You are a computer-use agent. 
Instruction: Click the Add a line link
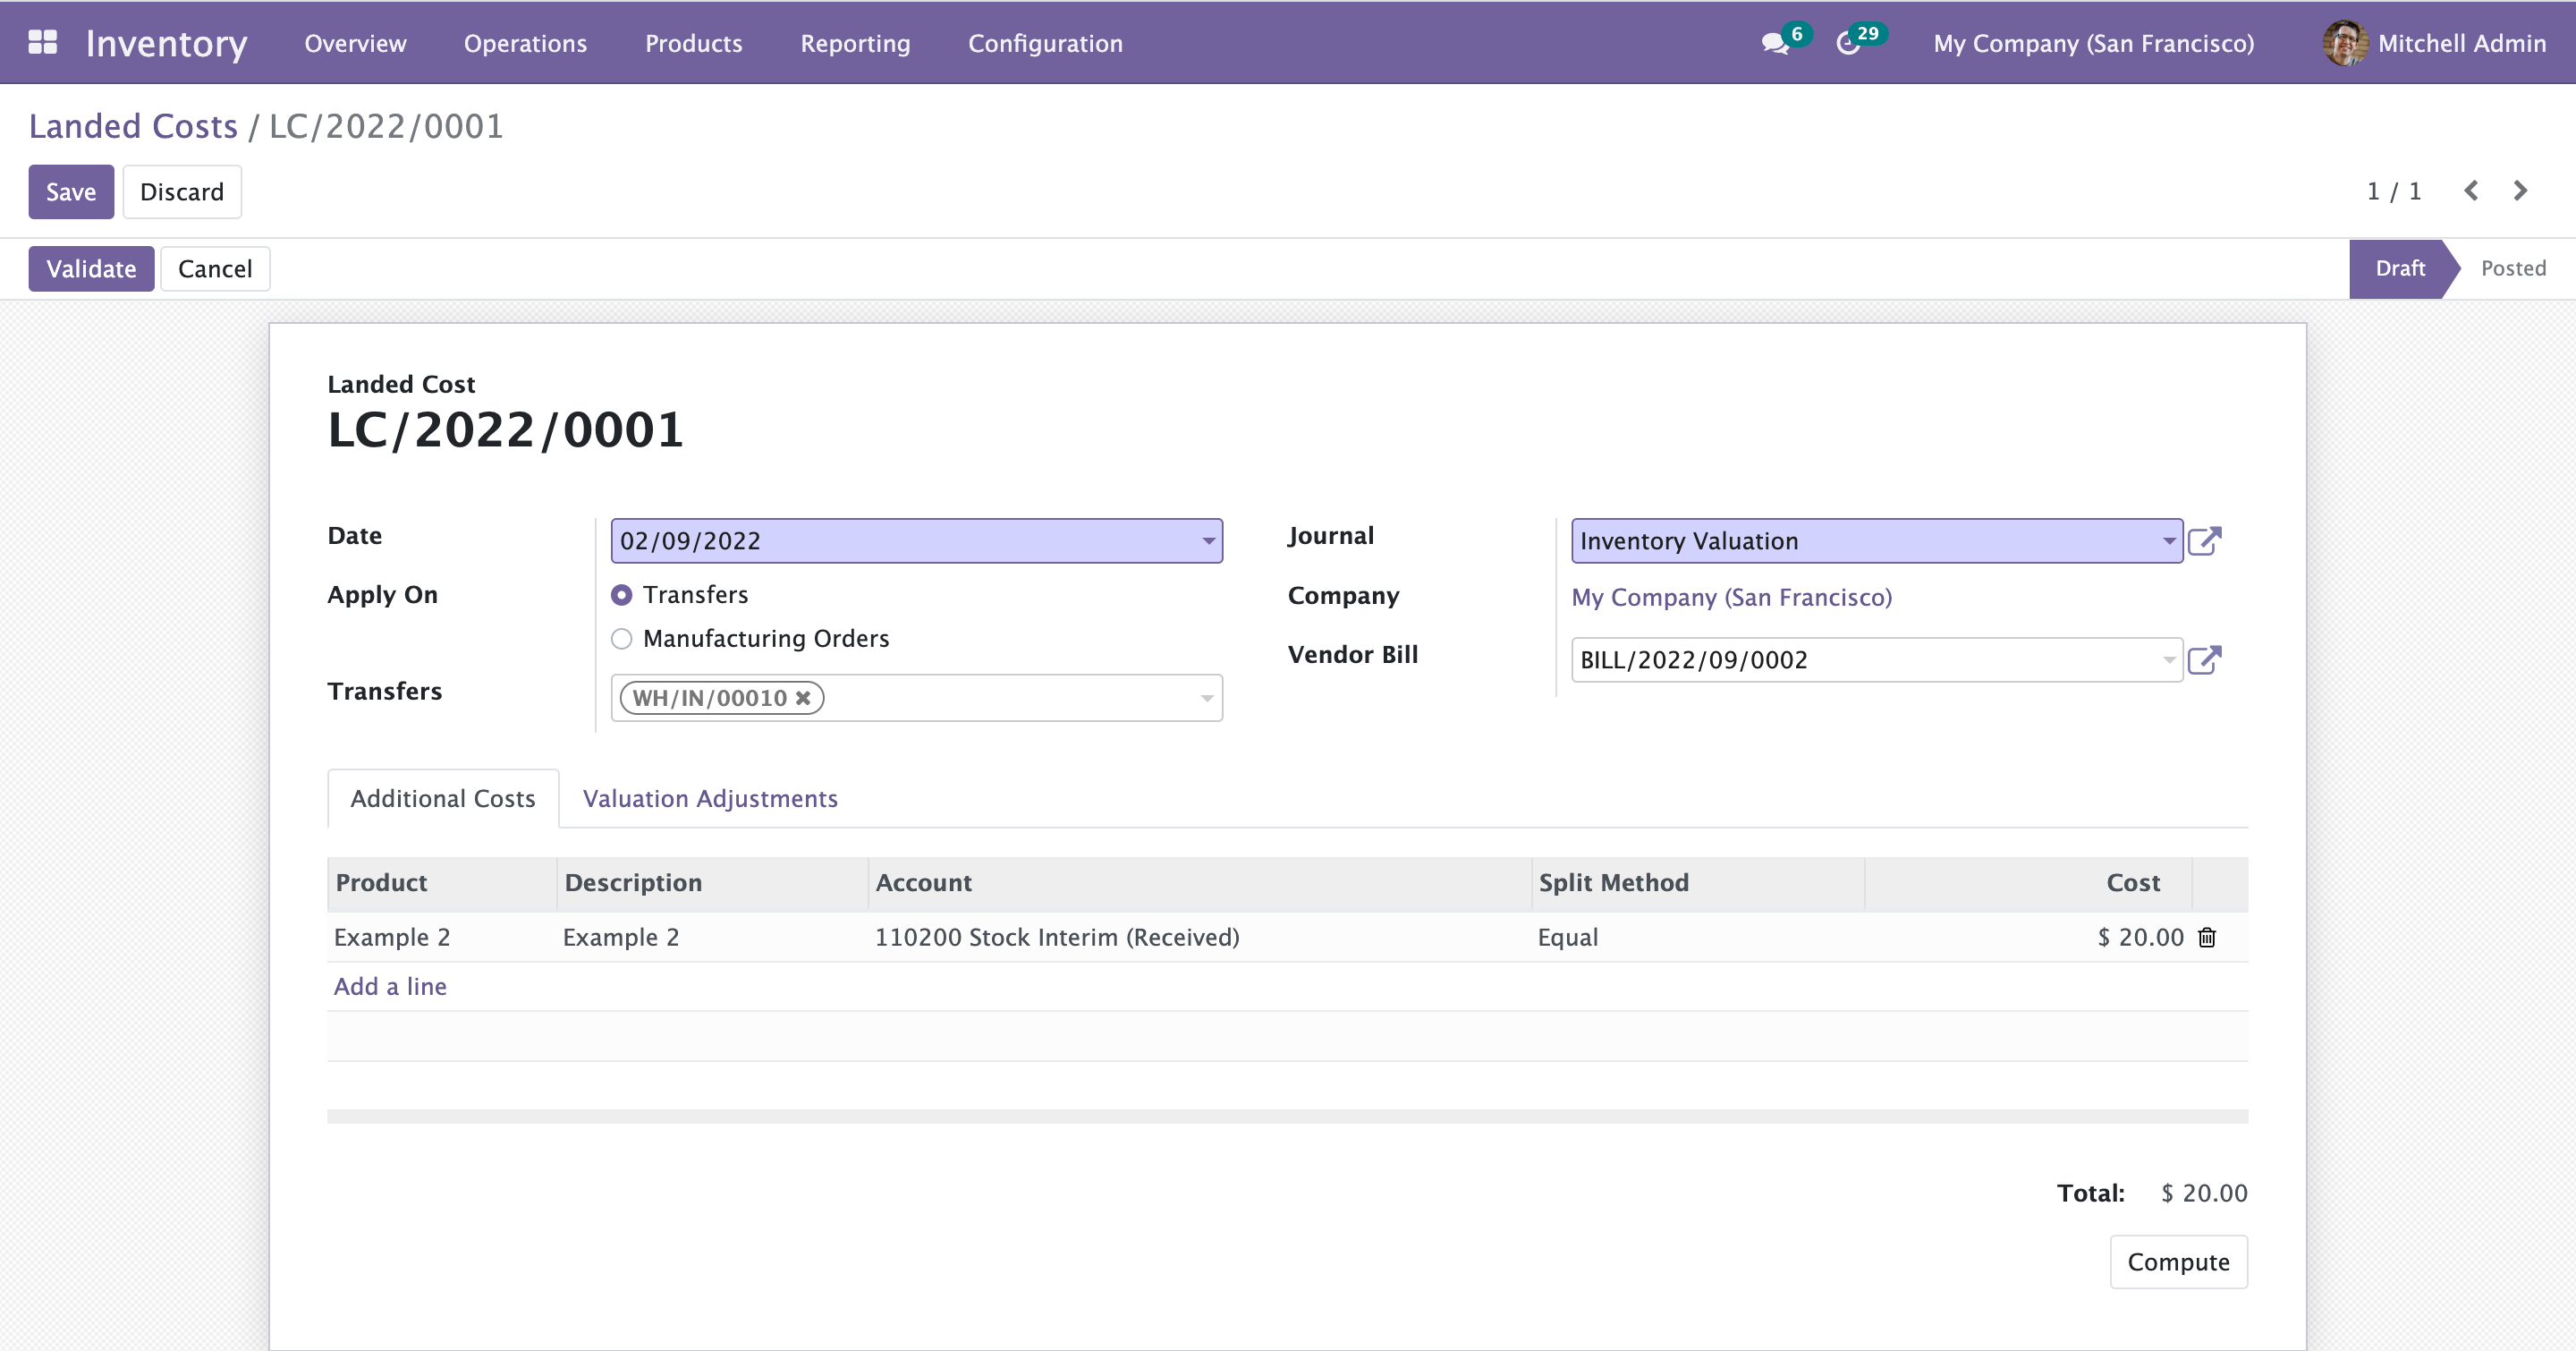[x=390, y=986]
